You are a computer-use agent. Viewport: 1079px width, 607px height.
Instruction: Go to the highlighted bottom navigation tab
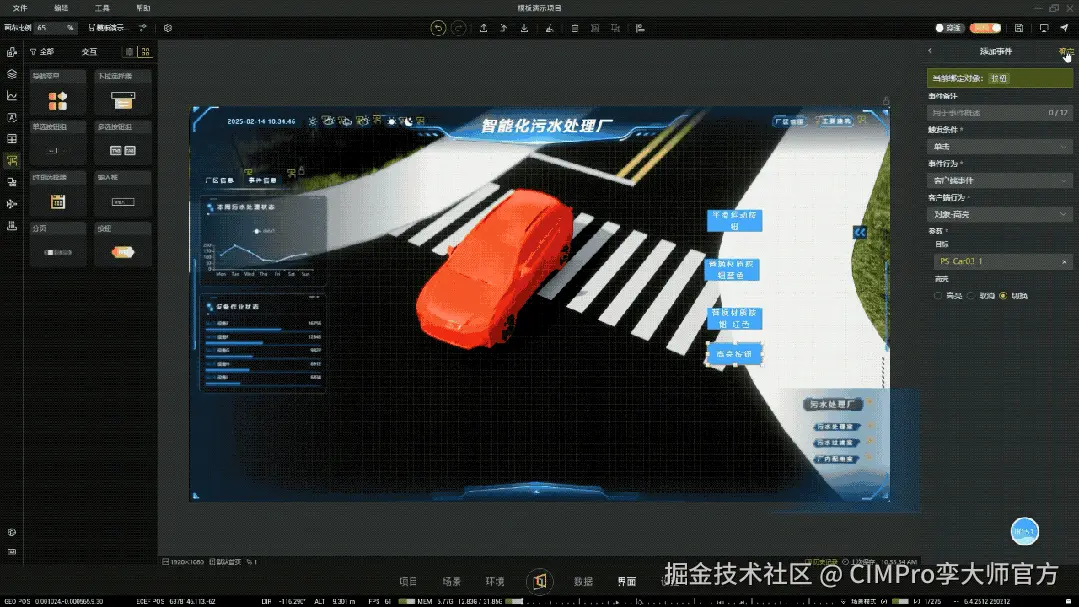point(627,582)
